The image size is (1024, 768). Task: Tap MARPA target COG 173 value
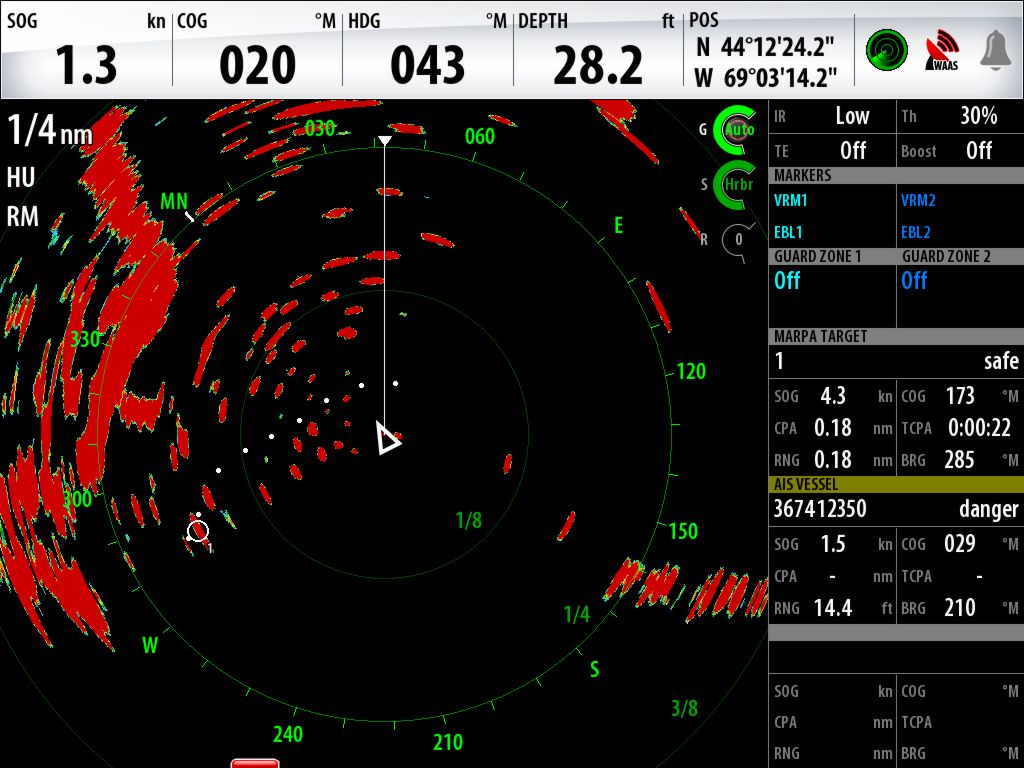pyautogui.click(x=960, y=396)
